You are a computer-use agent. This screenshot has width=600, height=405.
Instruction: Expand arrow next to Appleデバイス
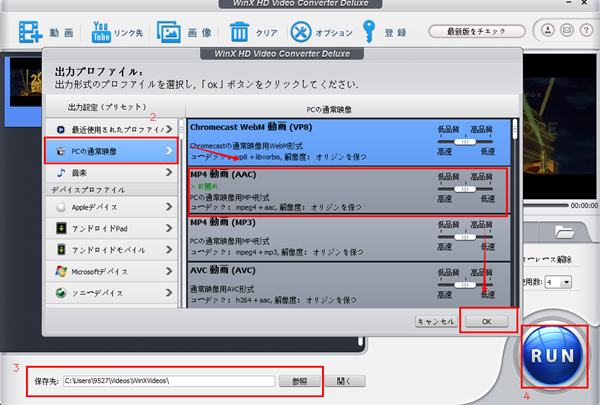click(x=169, y=207)
